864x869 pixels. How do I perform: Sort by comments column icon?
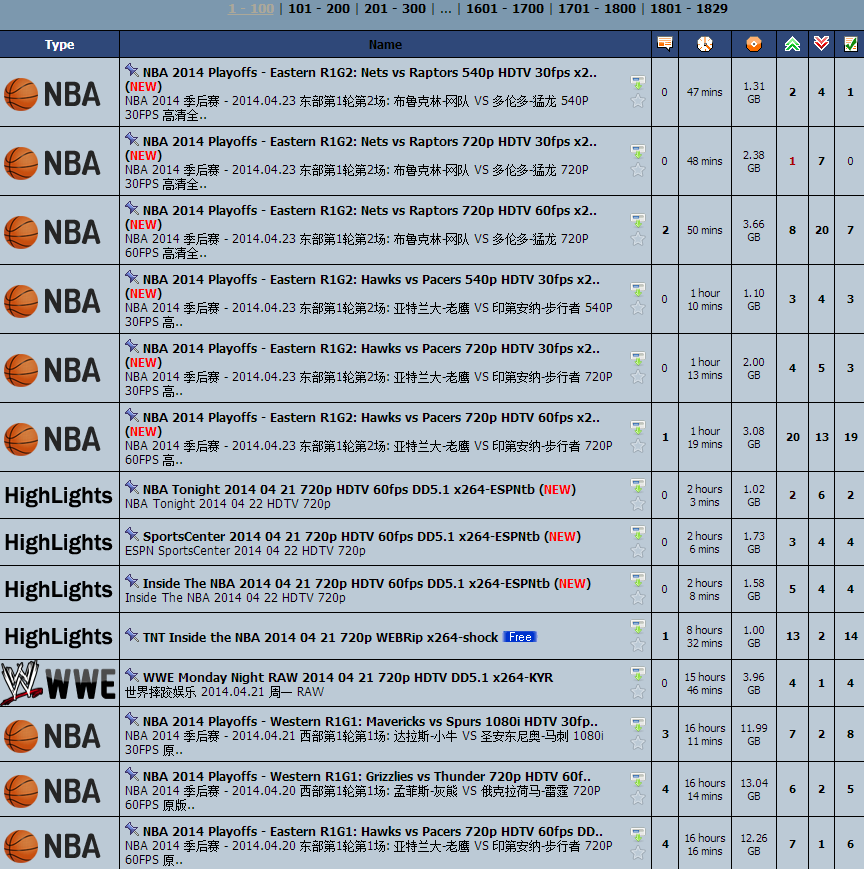tap(664, 44)
